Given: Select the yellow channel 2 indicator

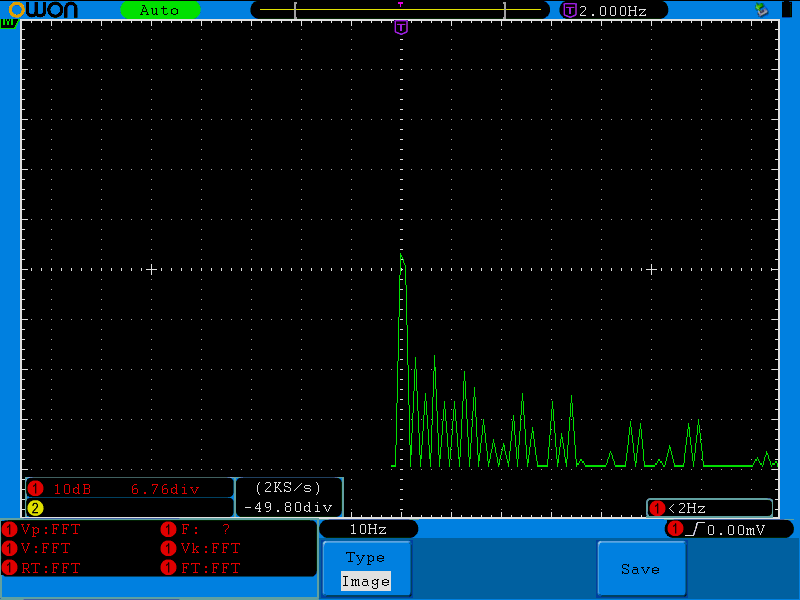Looking at the screenshot, I should (x=35, y=508).
